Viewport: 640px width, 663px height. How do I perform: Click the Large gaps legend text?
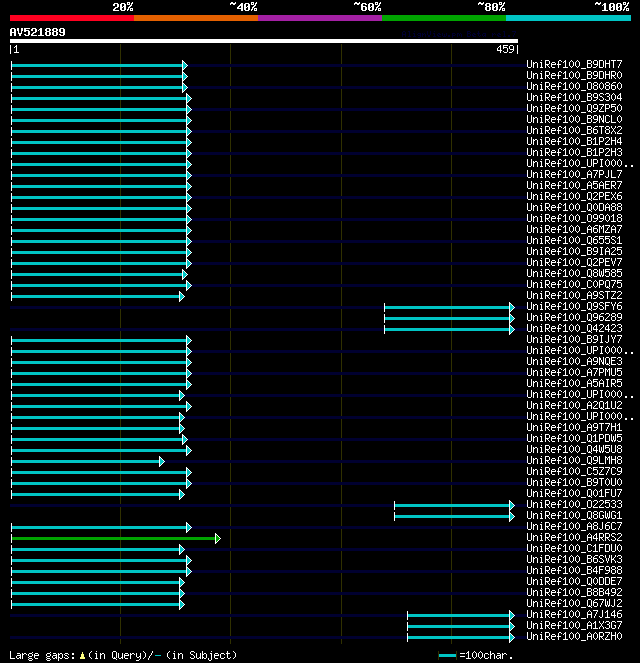[123, 655]
